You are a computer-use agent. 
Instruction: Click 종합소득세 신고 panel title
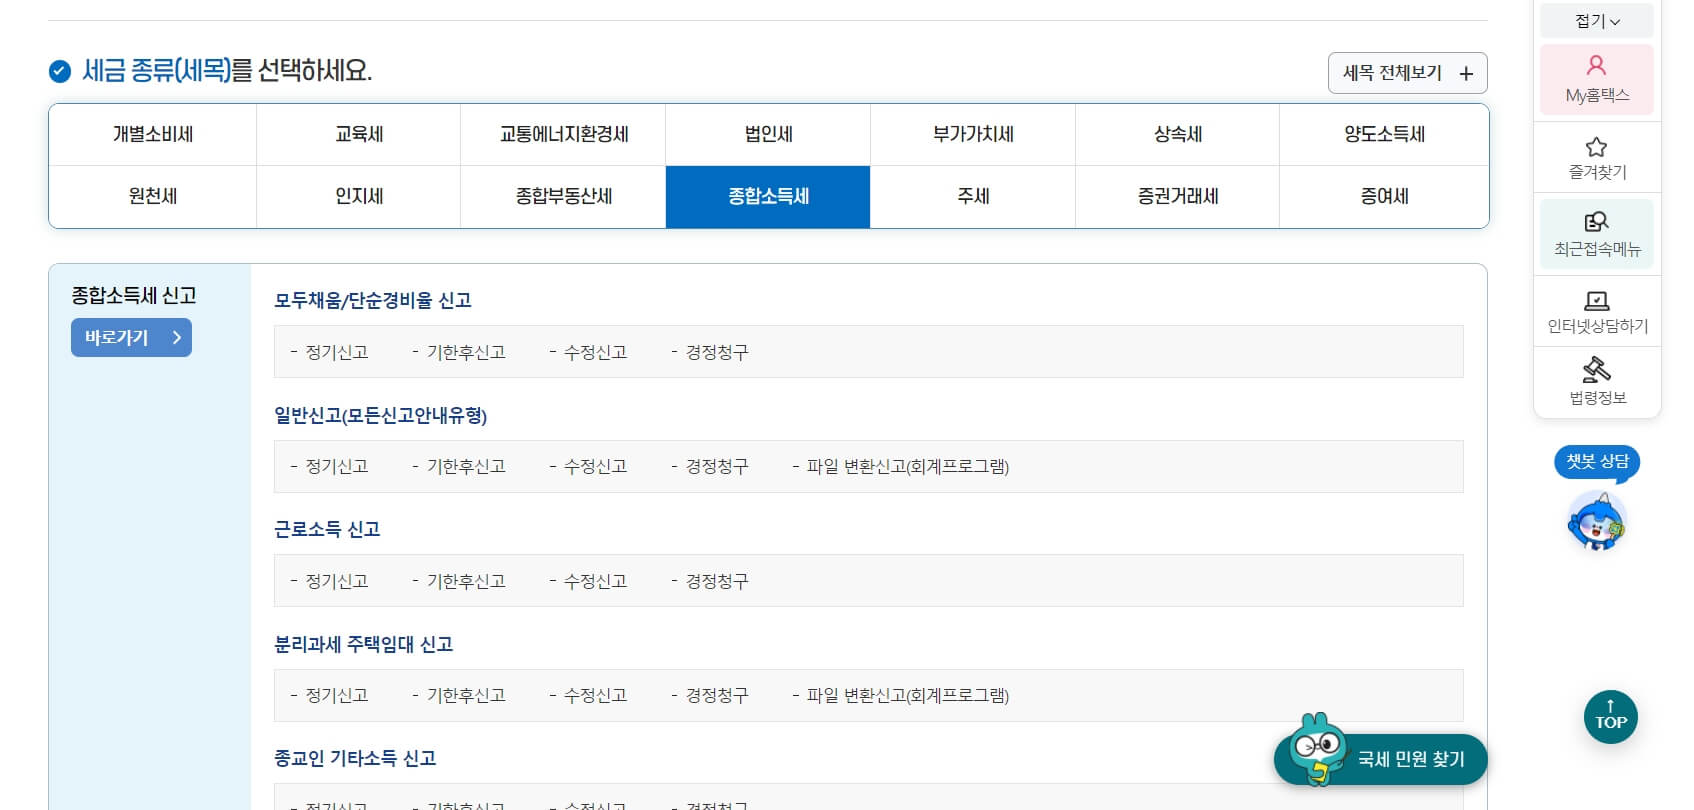coord(134,295)
